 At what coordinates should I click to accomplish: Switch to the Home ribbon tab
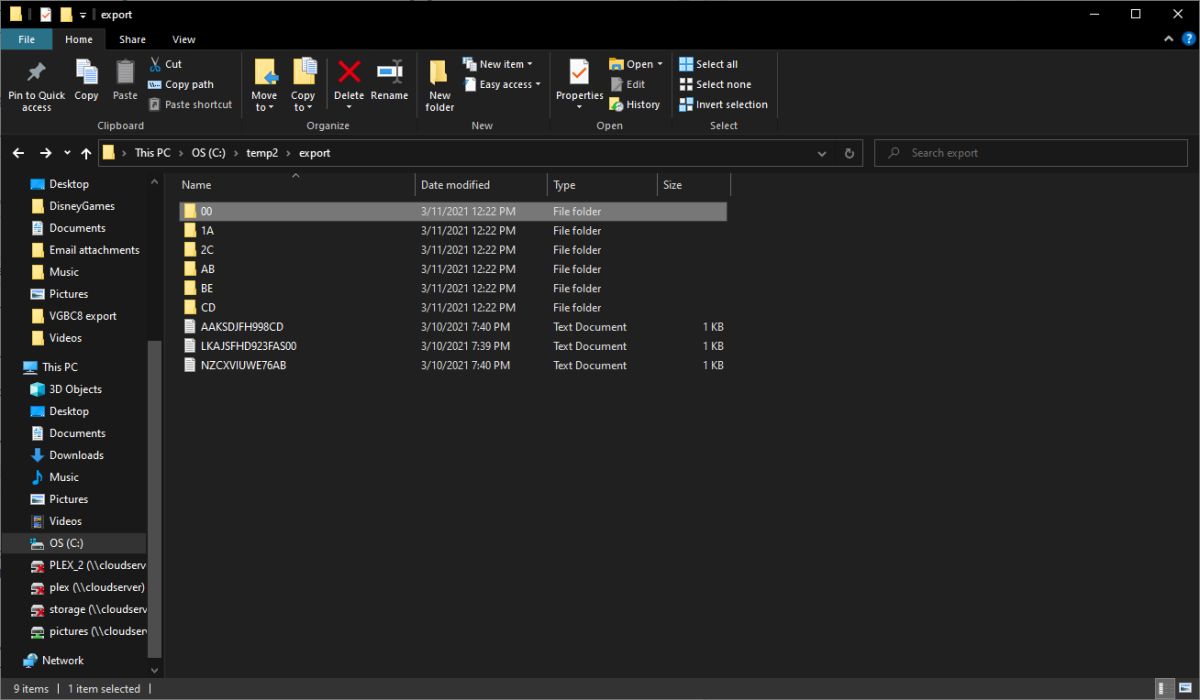(79, 39)
